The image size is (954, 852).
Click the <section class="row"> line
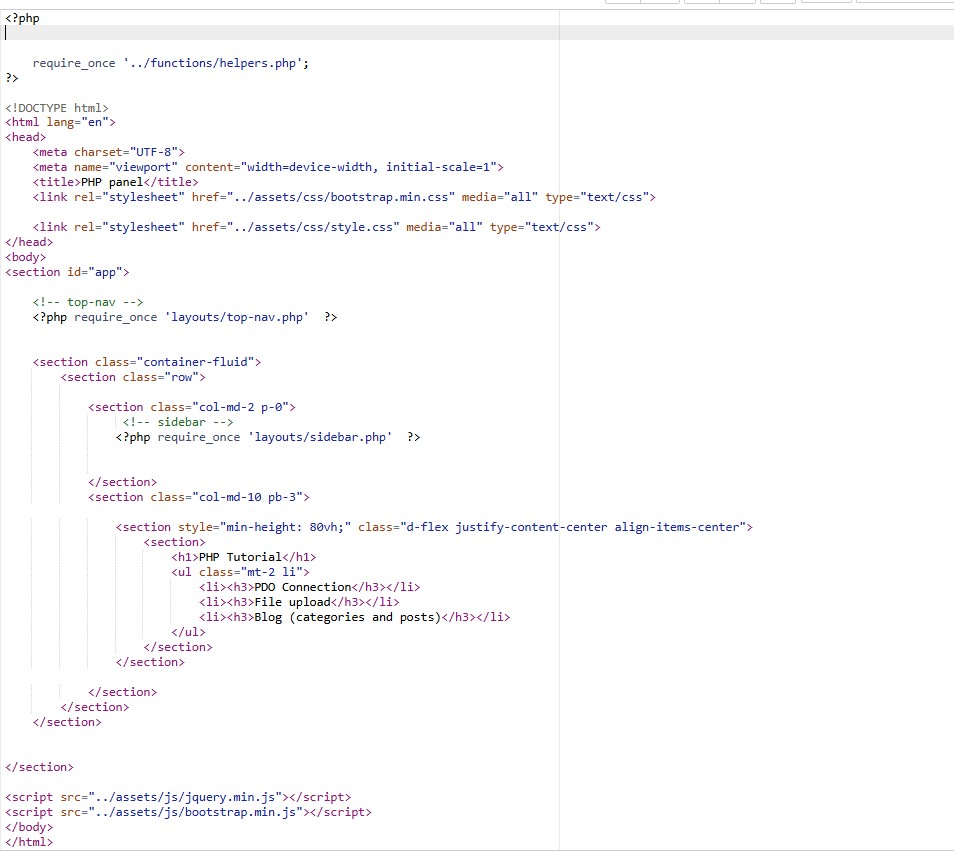coord(133,377)
